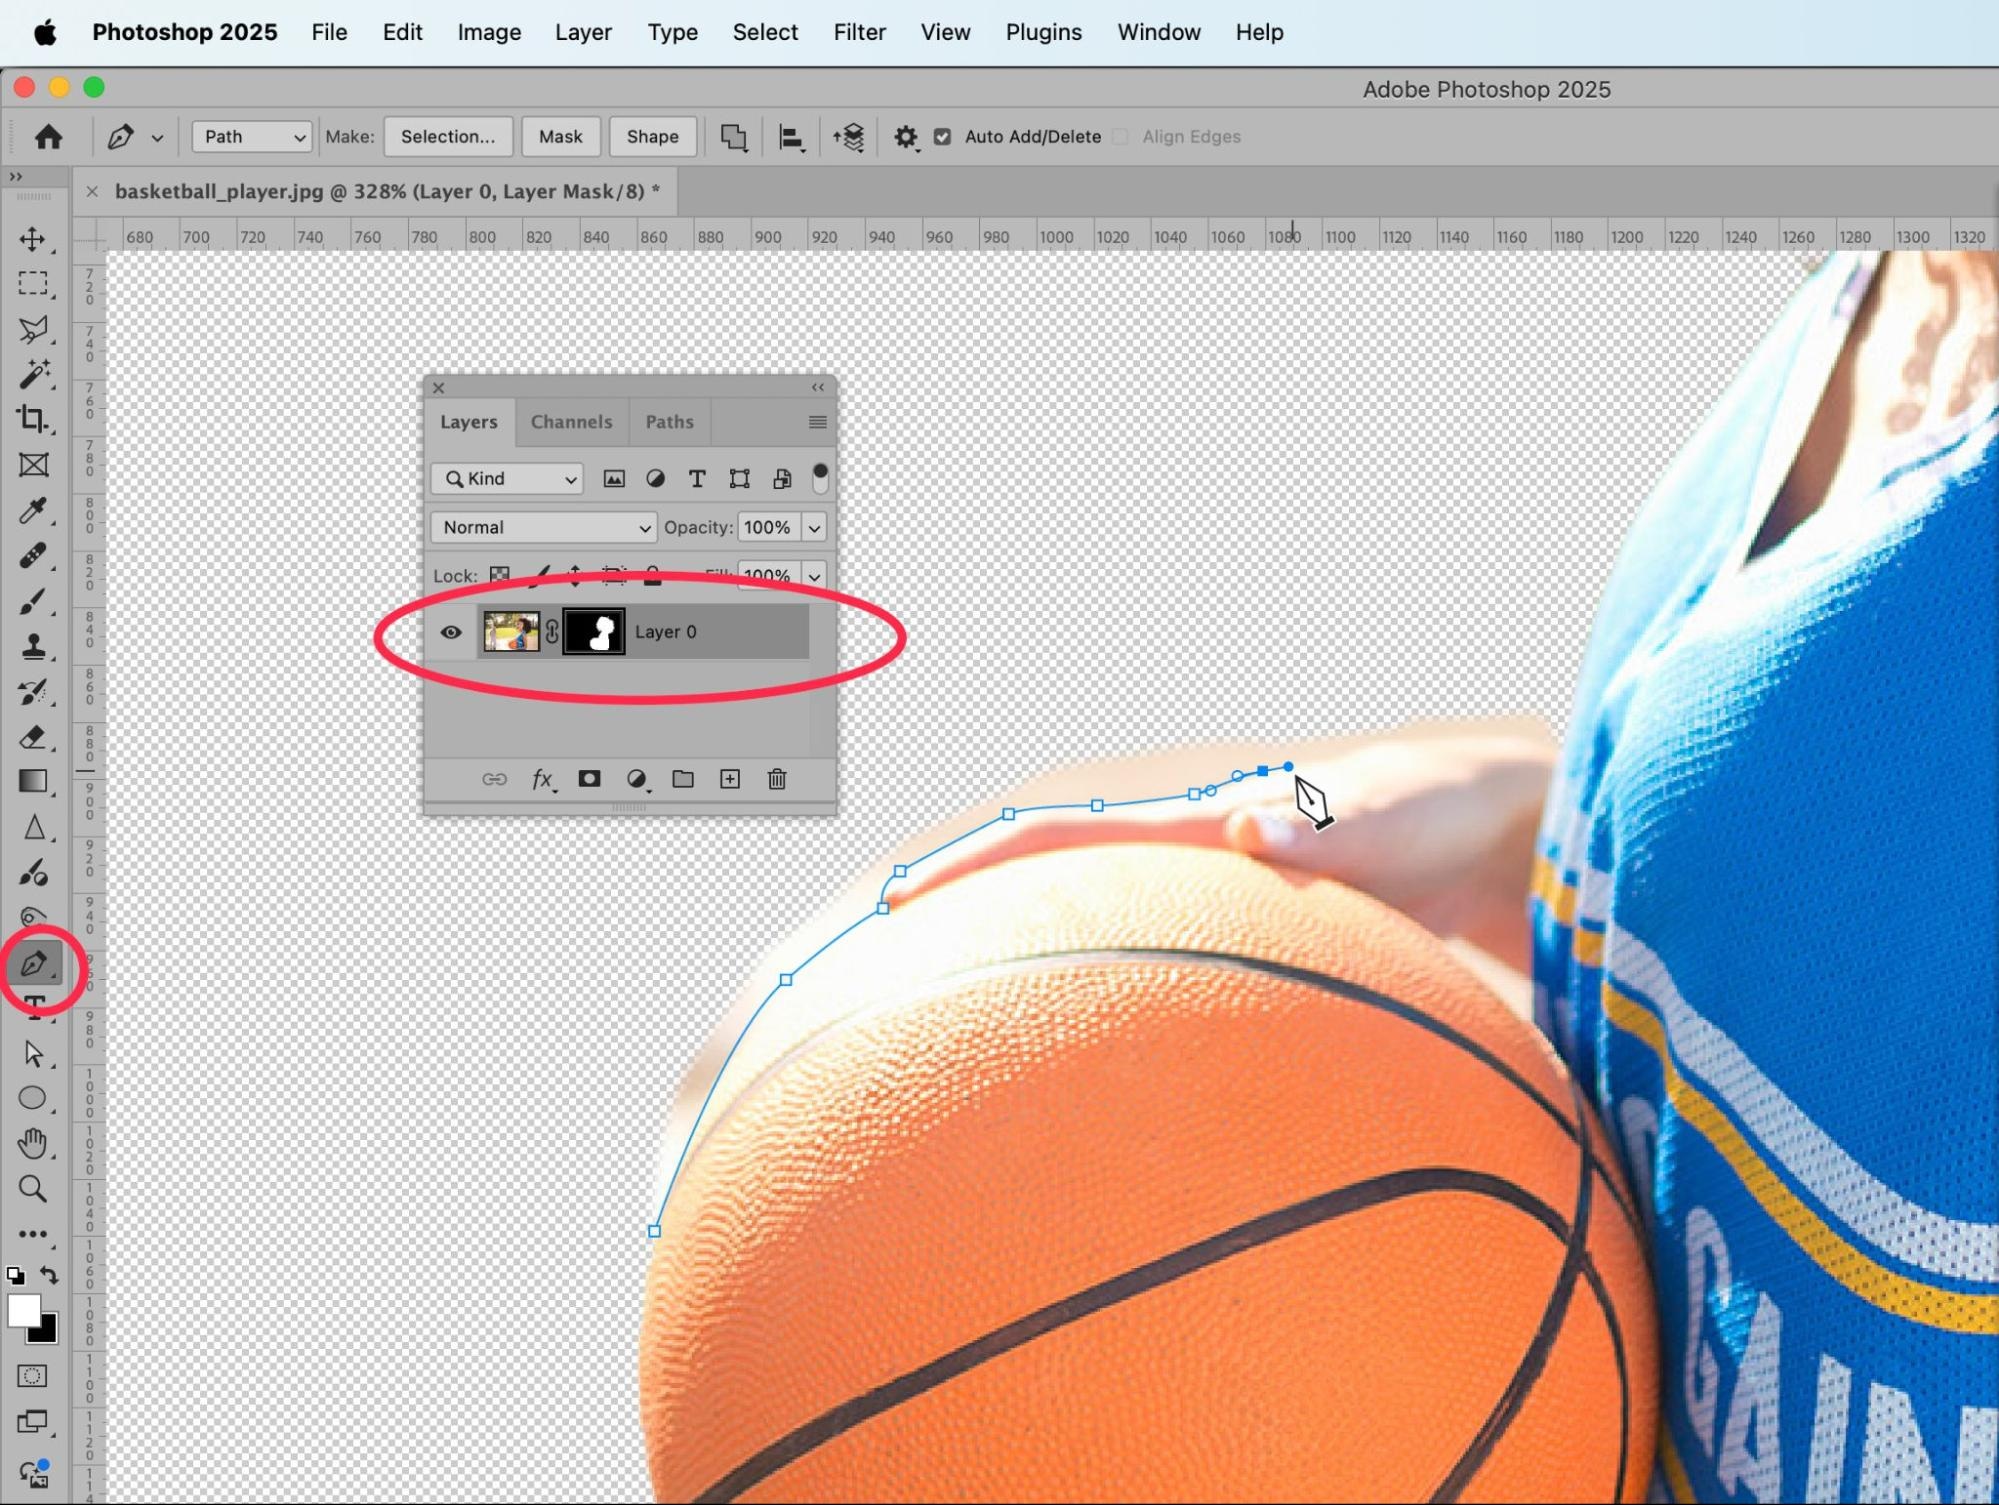Switch to the Paths tab
This screenshot has height=1505, width=1999.
click(669, 422)
